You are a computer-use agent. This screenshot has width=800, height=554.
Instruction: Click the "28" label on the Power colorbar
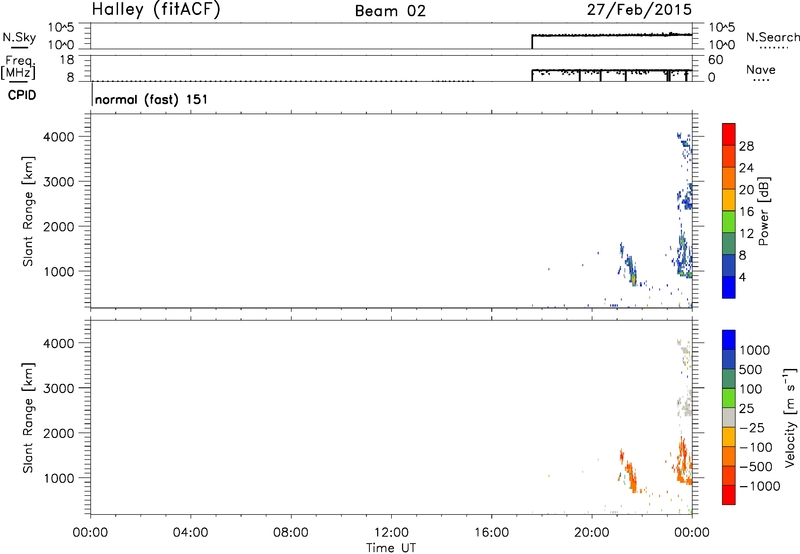[x=746, y=146]
